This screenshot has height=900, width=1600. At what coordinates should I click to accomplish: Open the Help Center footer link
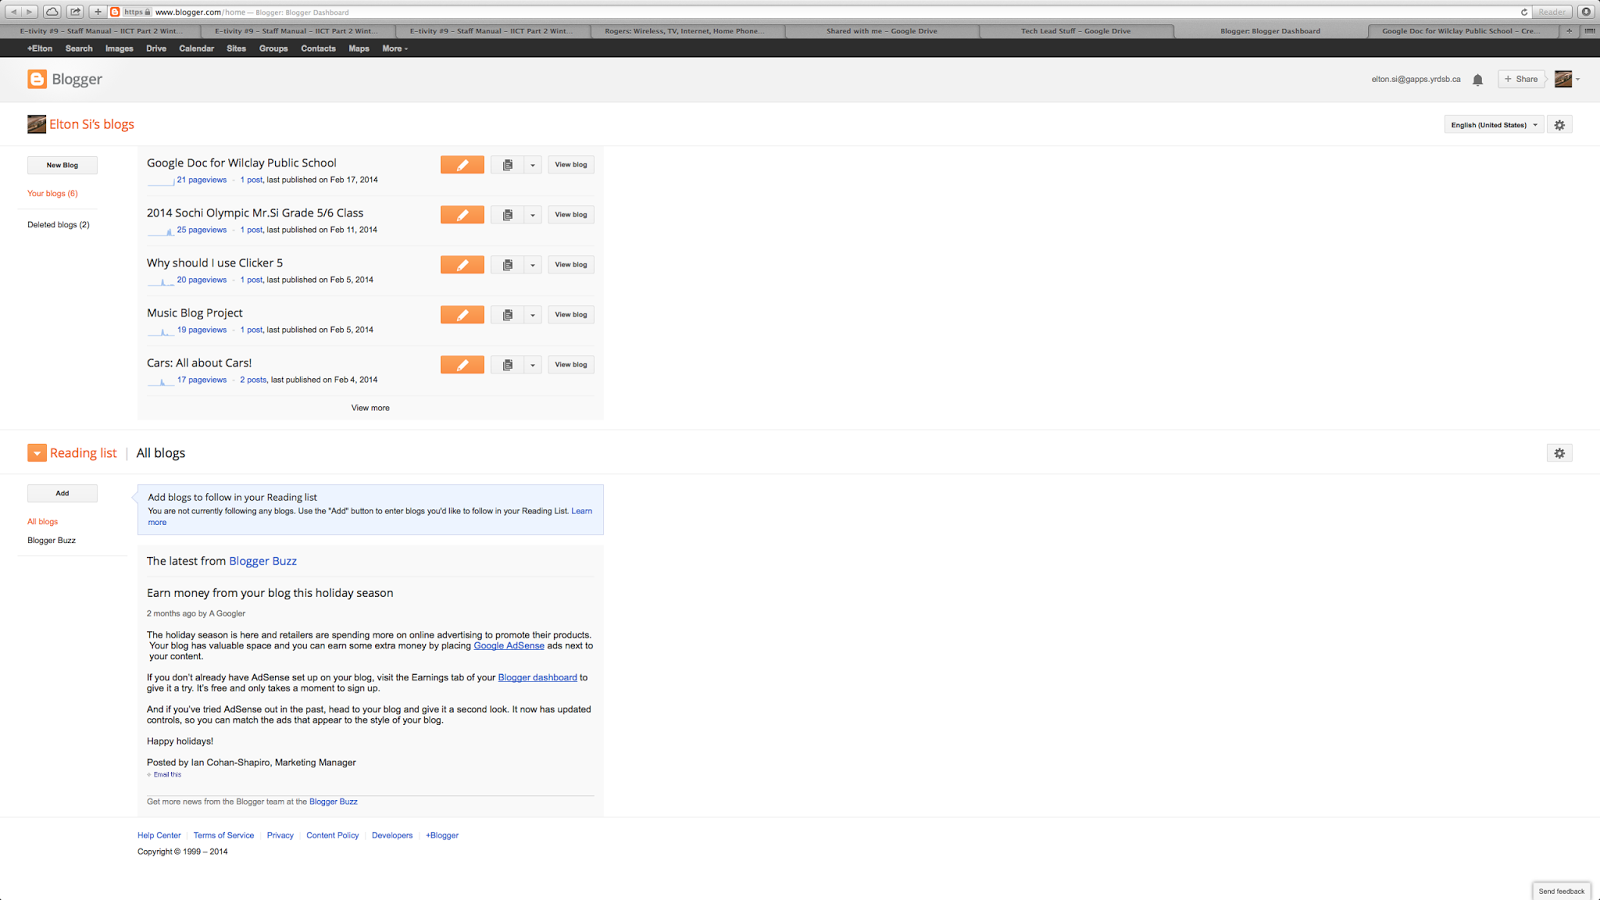(159, 835)
